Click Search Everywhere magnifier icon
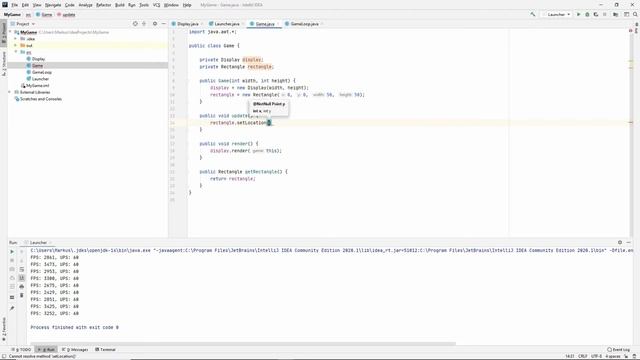Screen dimensions: 640x360 (x=635, y=14)
